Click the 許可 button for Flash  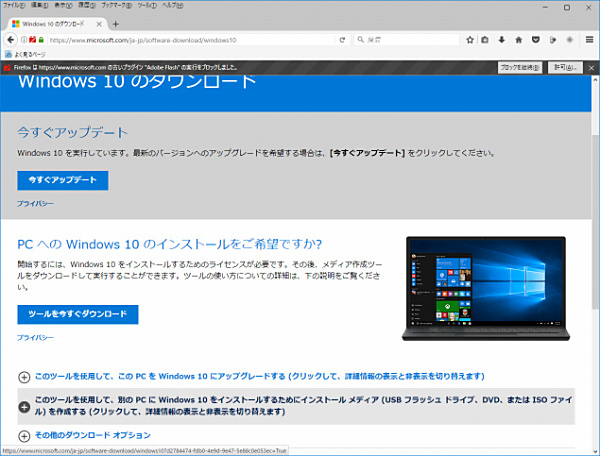tap(565, 68)
